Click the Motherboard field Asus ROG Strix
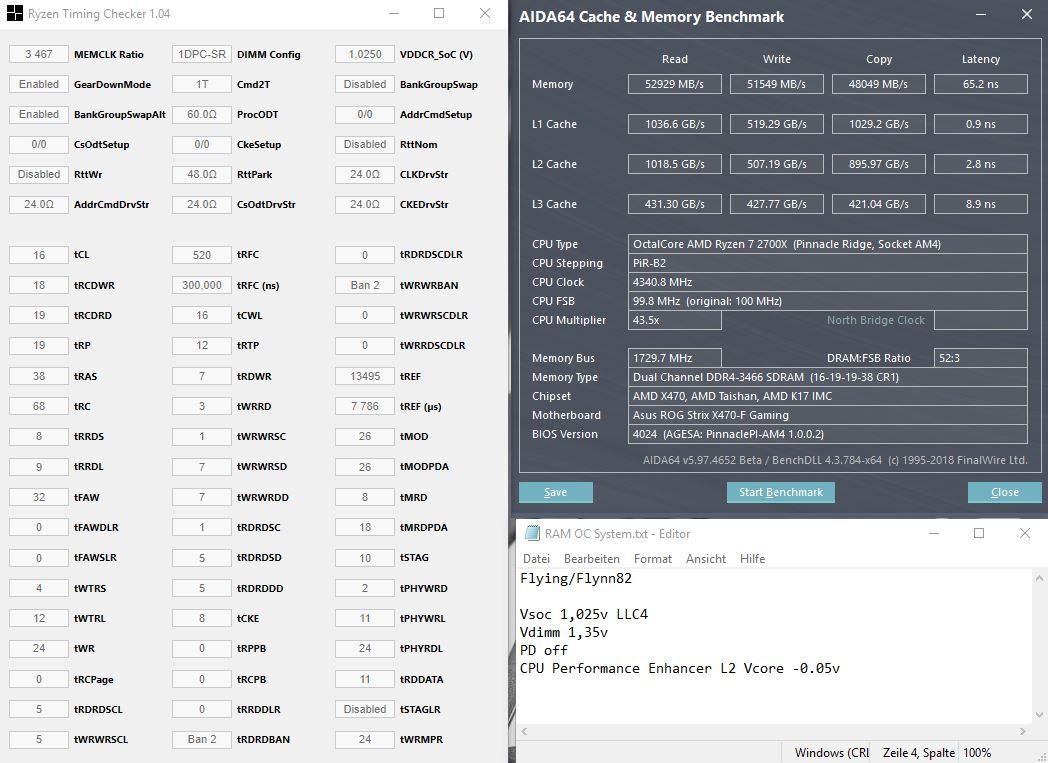Screen dimensions: 1048x763 coord(827,415)
